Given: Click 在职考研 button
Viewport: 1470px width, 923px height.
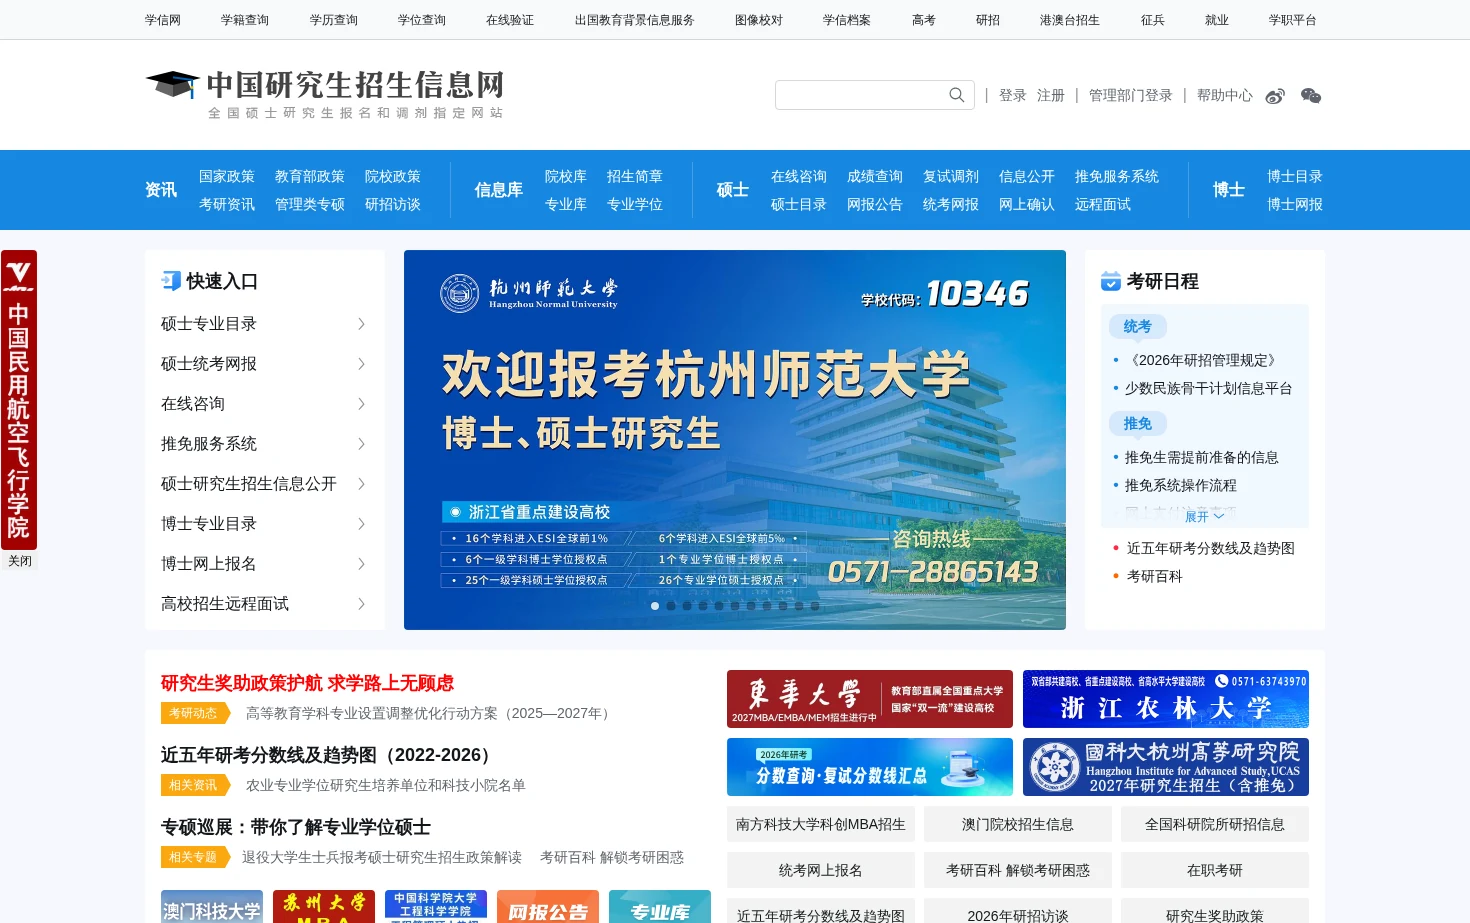Looking at the screenshot, I should click(1215, 870).
